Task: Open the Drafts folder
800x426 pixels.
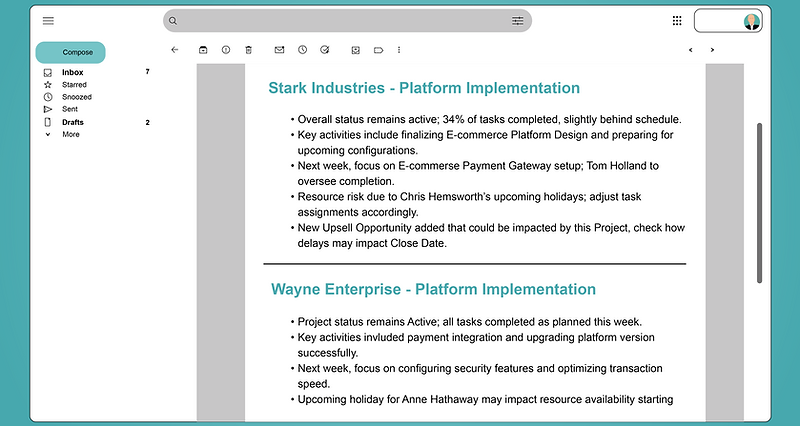Action: 72,122
